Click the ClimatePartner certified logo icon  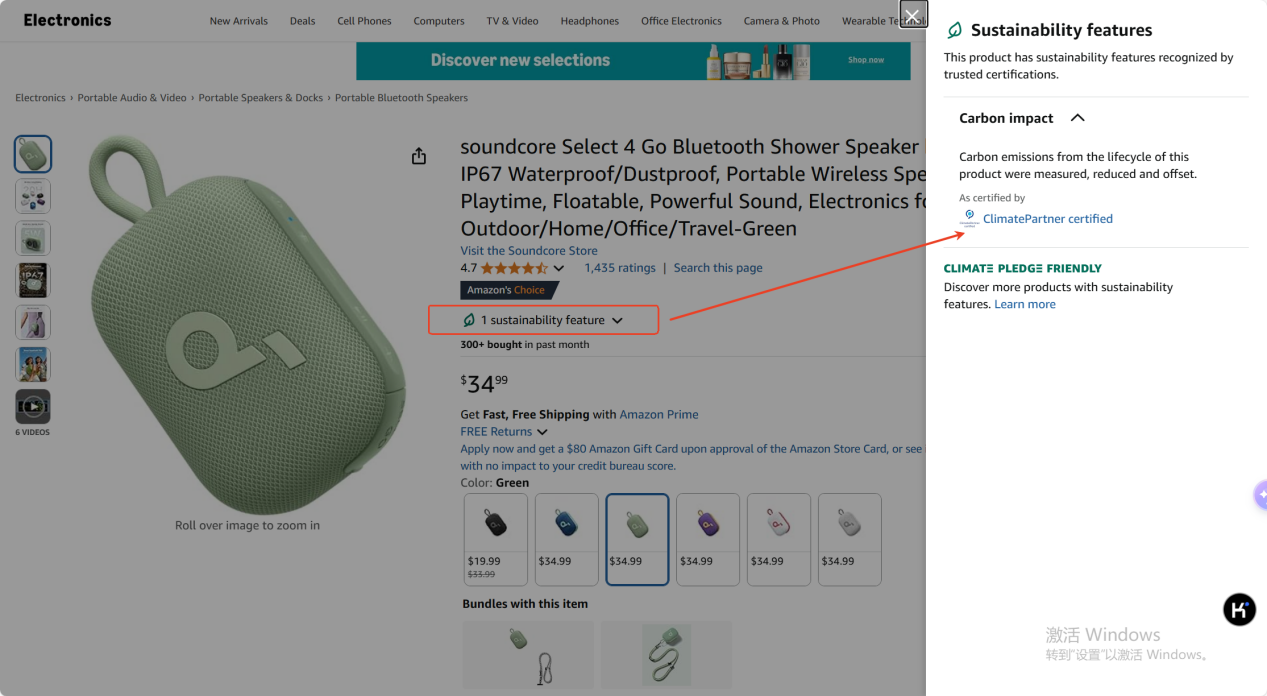(x=969, y=219)
